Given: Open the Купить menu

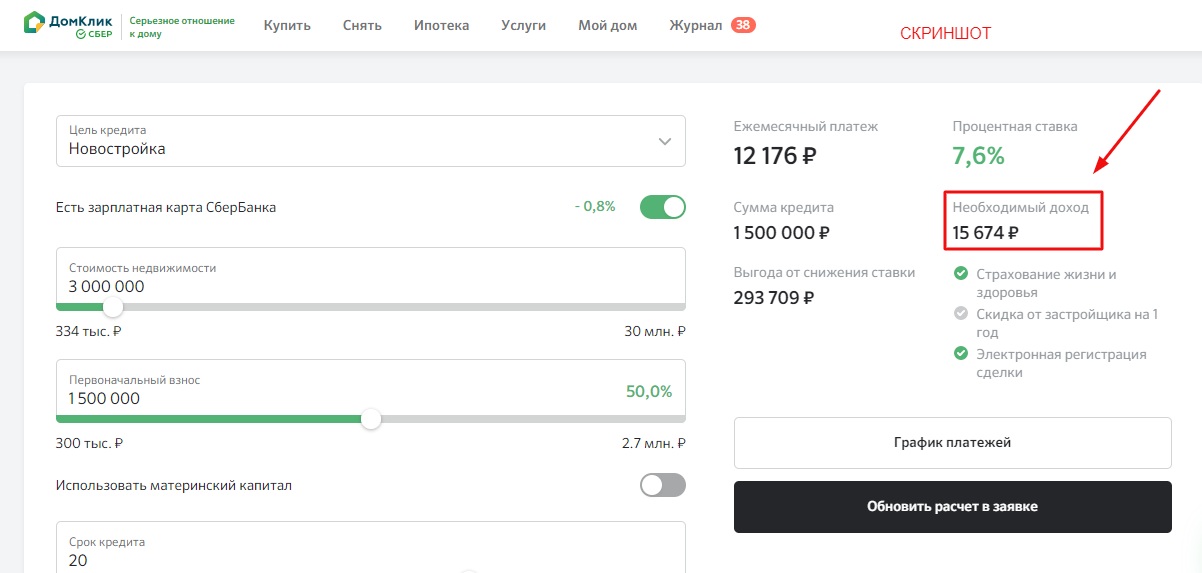Looking at the screenshot, I should (x=287, y=25).
